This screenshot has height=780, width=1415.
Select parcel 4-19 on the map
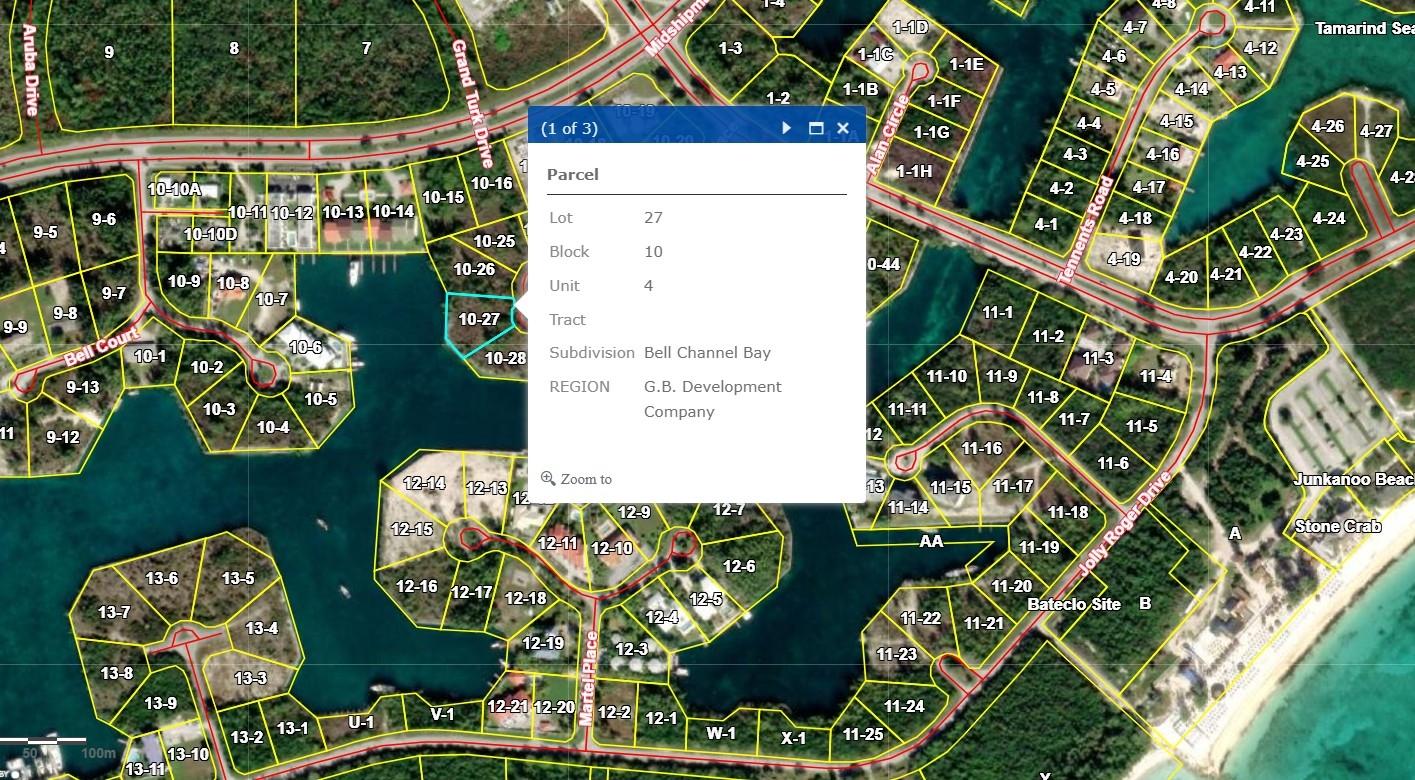pyautogui.click(x=1123, y=259)
